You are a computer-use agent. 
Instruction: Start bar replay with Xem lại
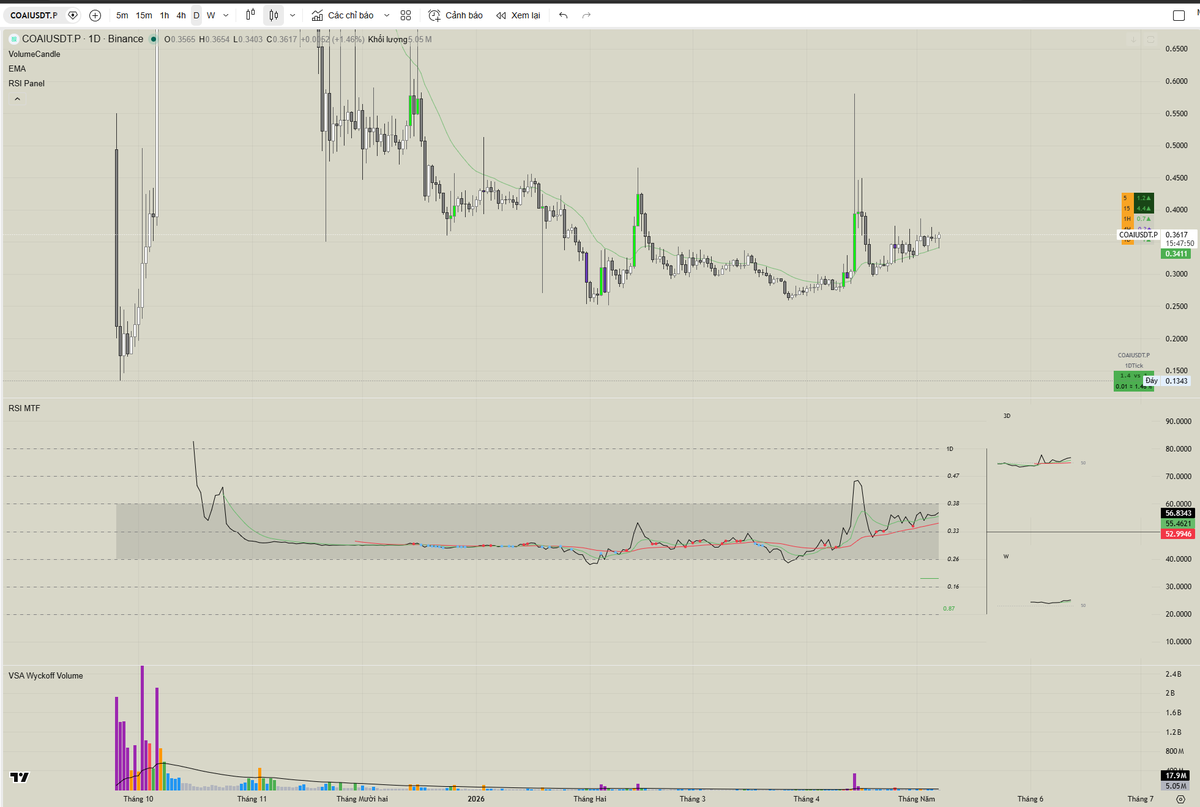pos(518,15)
